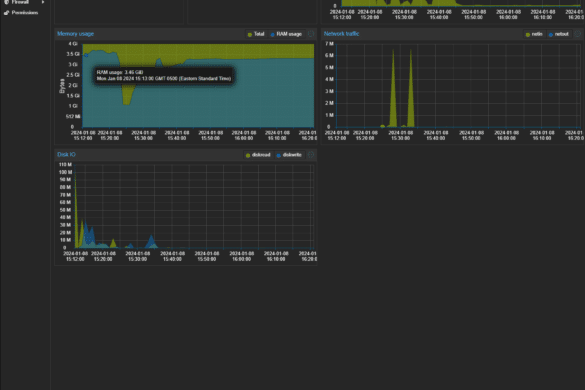Toggle the netout series in Network traffic legend
Image resolution: width=585 pixels, height=390 pixels.
(x=559, y=34)
